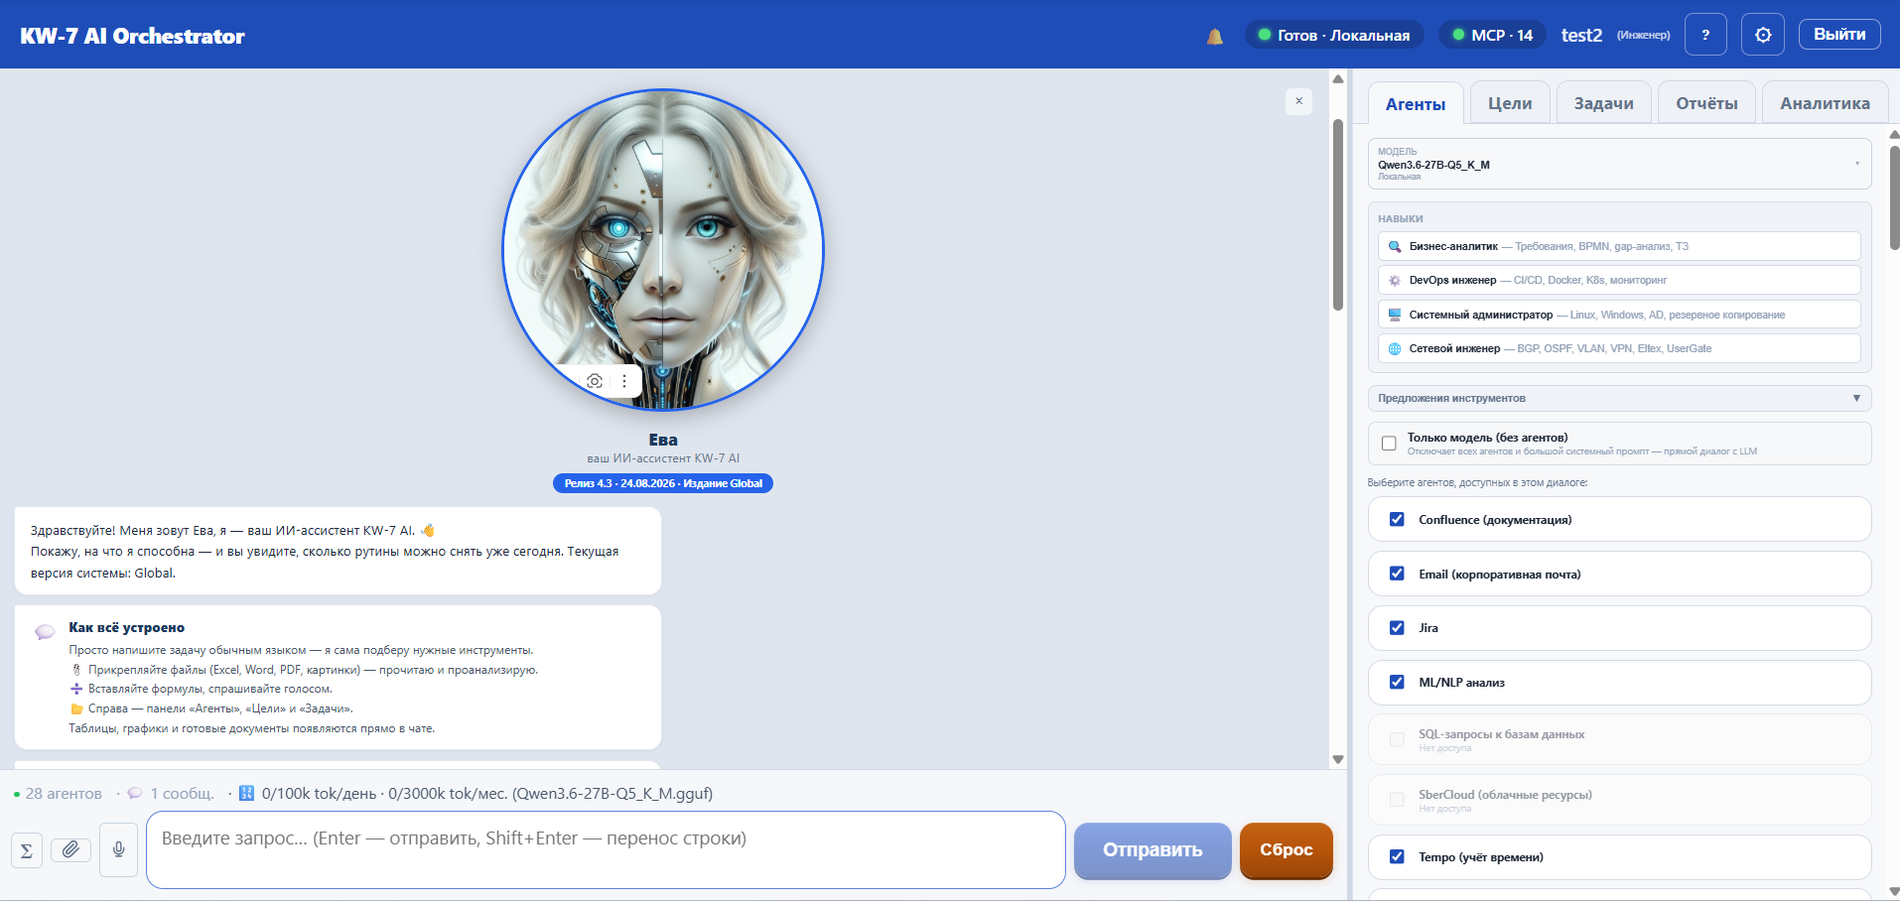Image resolution: width=1900 pixels, height=901 pixels.
Task: Attach a file with the paperclip icon
Action: tap(70, 850)
